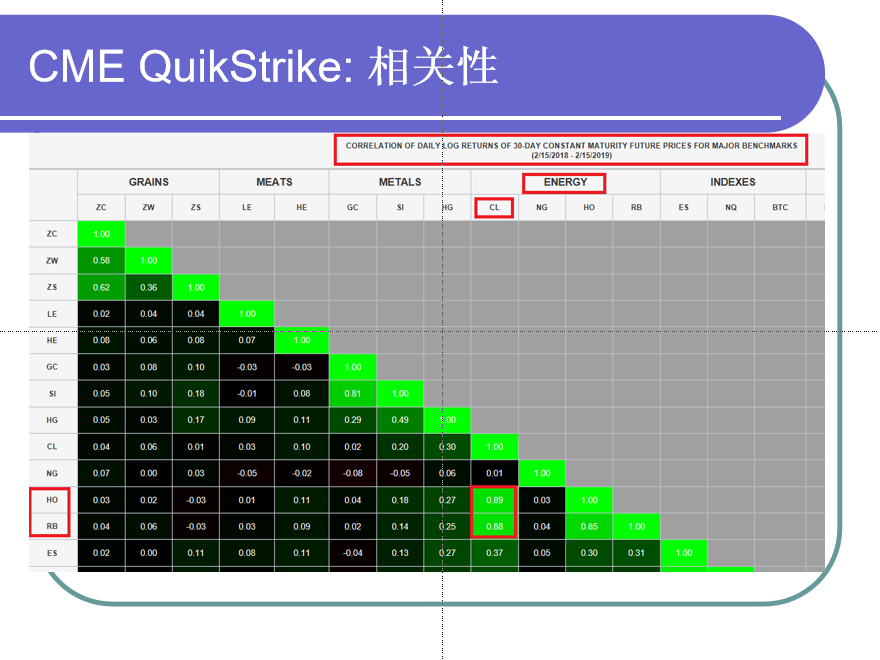Viewport: 880px width, 660px height.
Task: Click the GC column header
Action: 352,207
